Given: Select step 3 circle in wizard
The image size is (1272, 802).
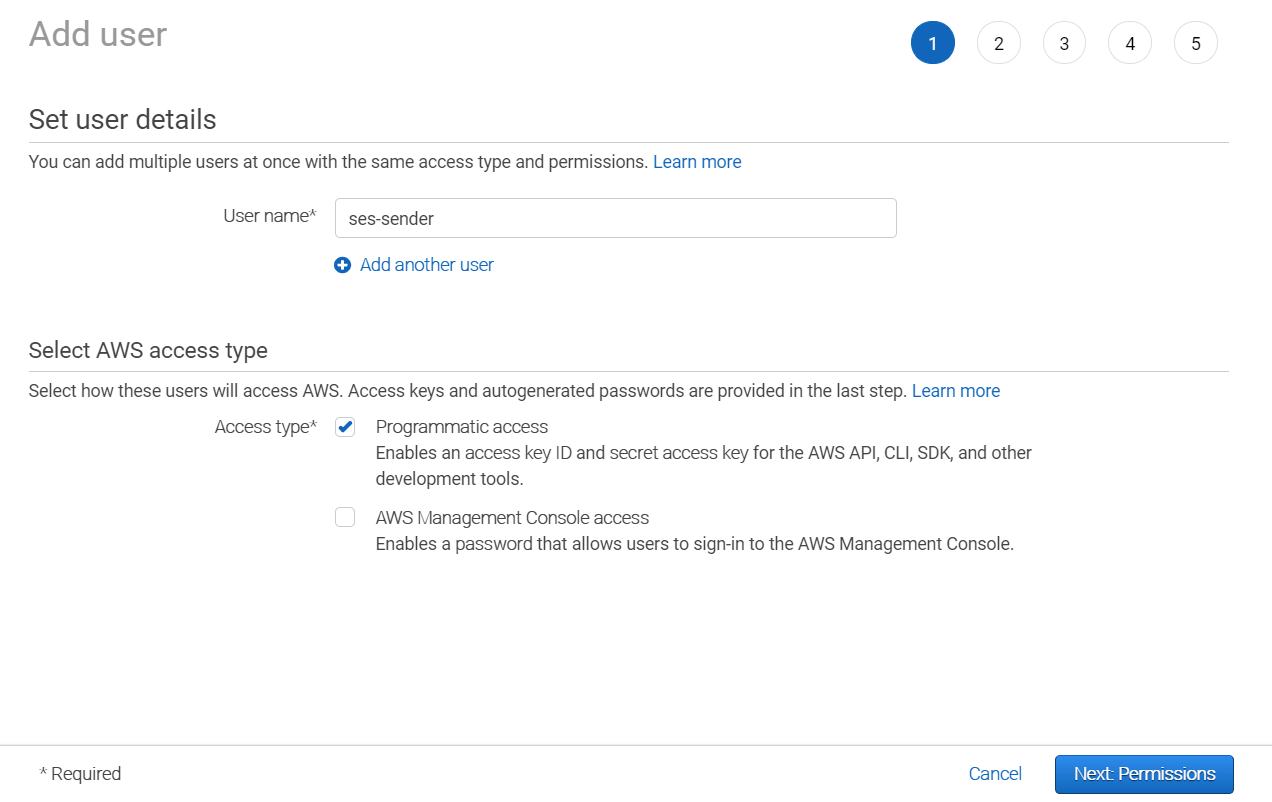Looking at the screenshot, I should pyautogui.click(x=1064, y=44).
